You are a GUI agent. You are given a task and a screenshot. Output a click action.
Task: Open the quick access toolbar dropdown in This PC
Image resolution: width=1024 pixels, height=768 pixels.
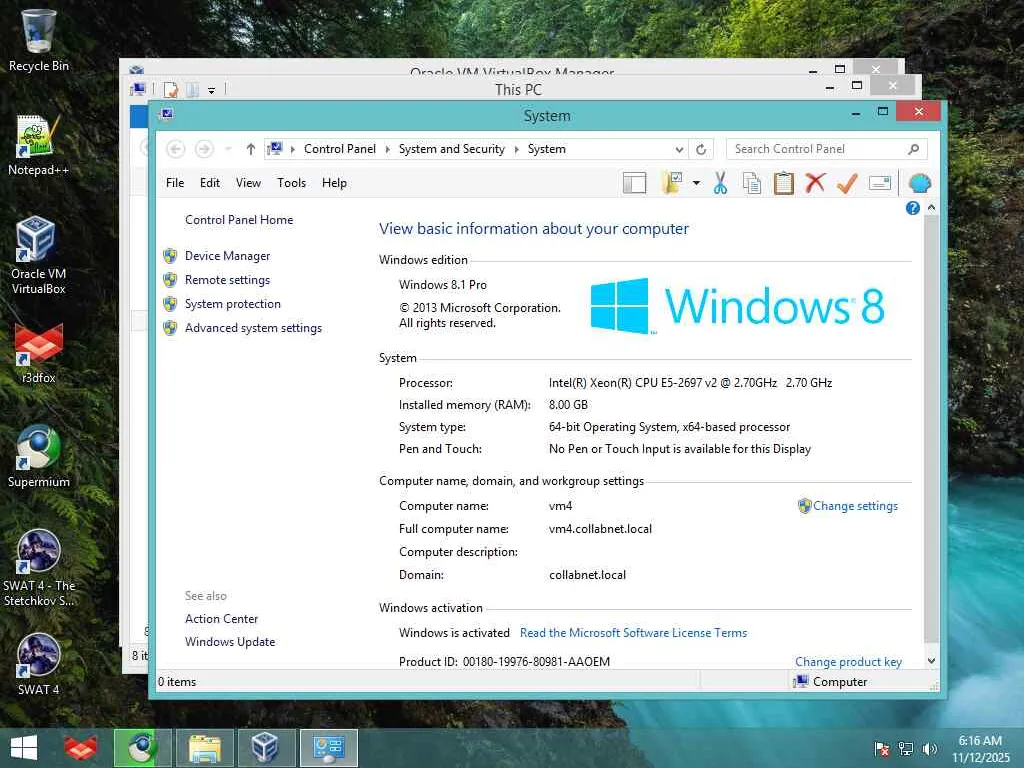(211, 91)
